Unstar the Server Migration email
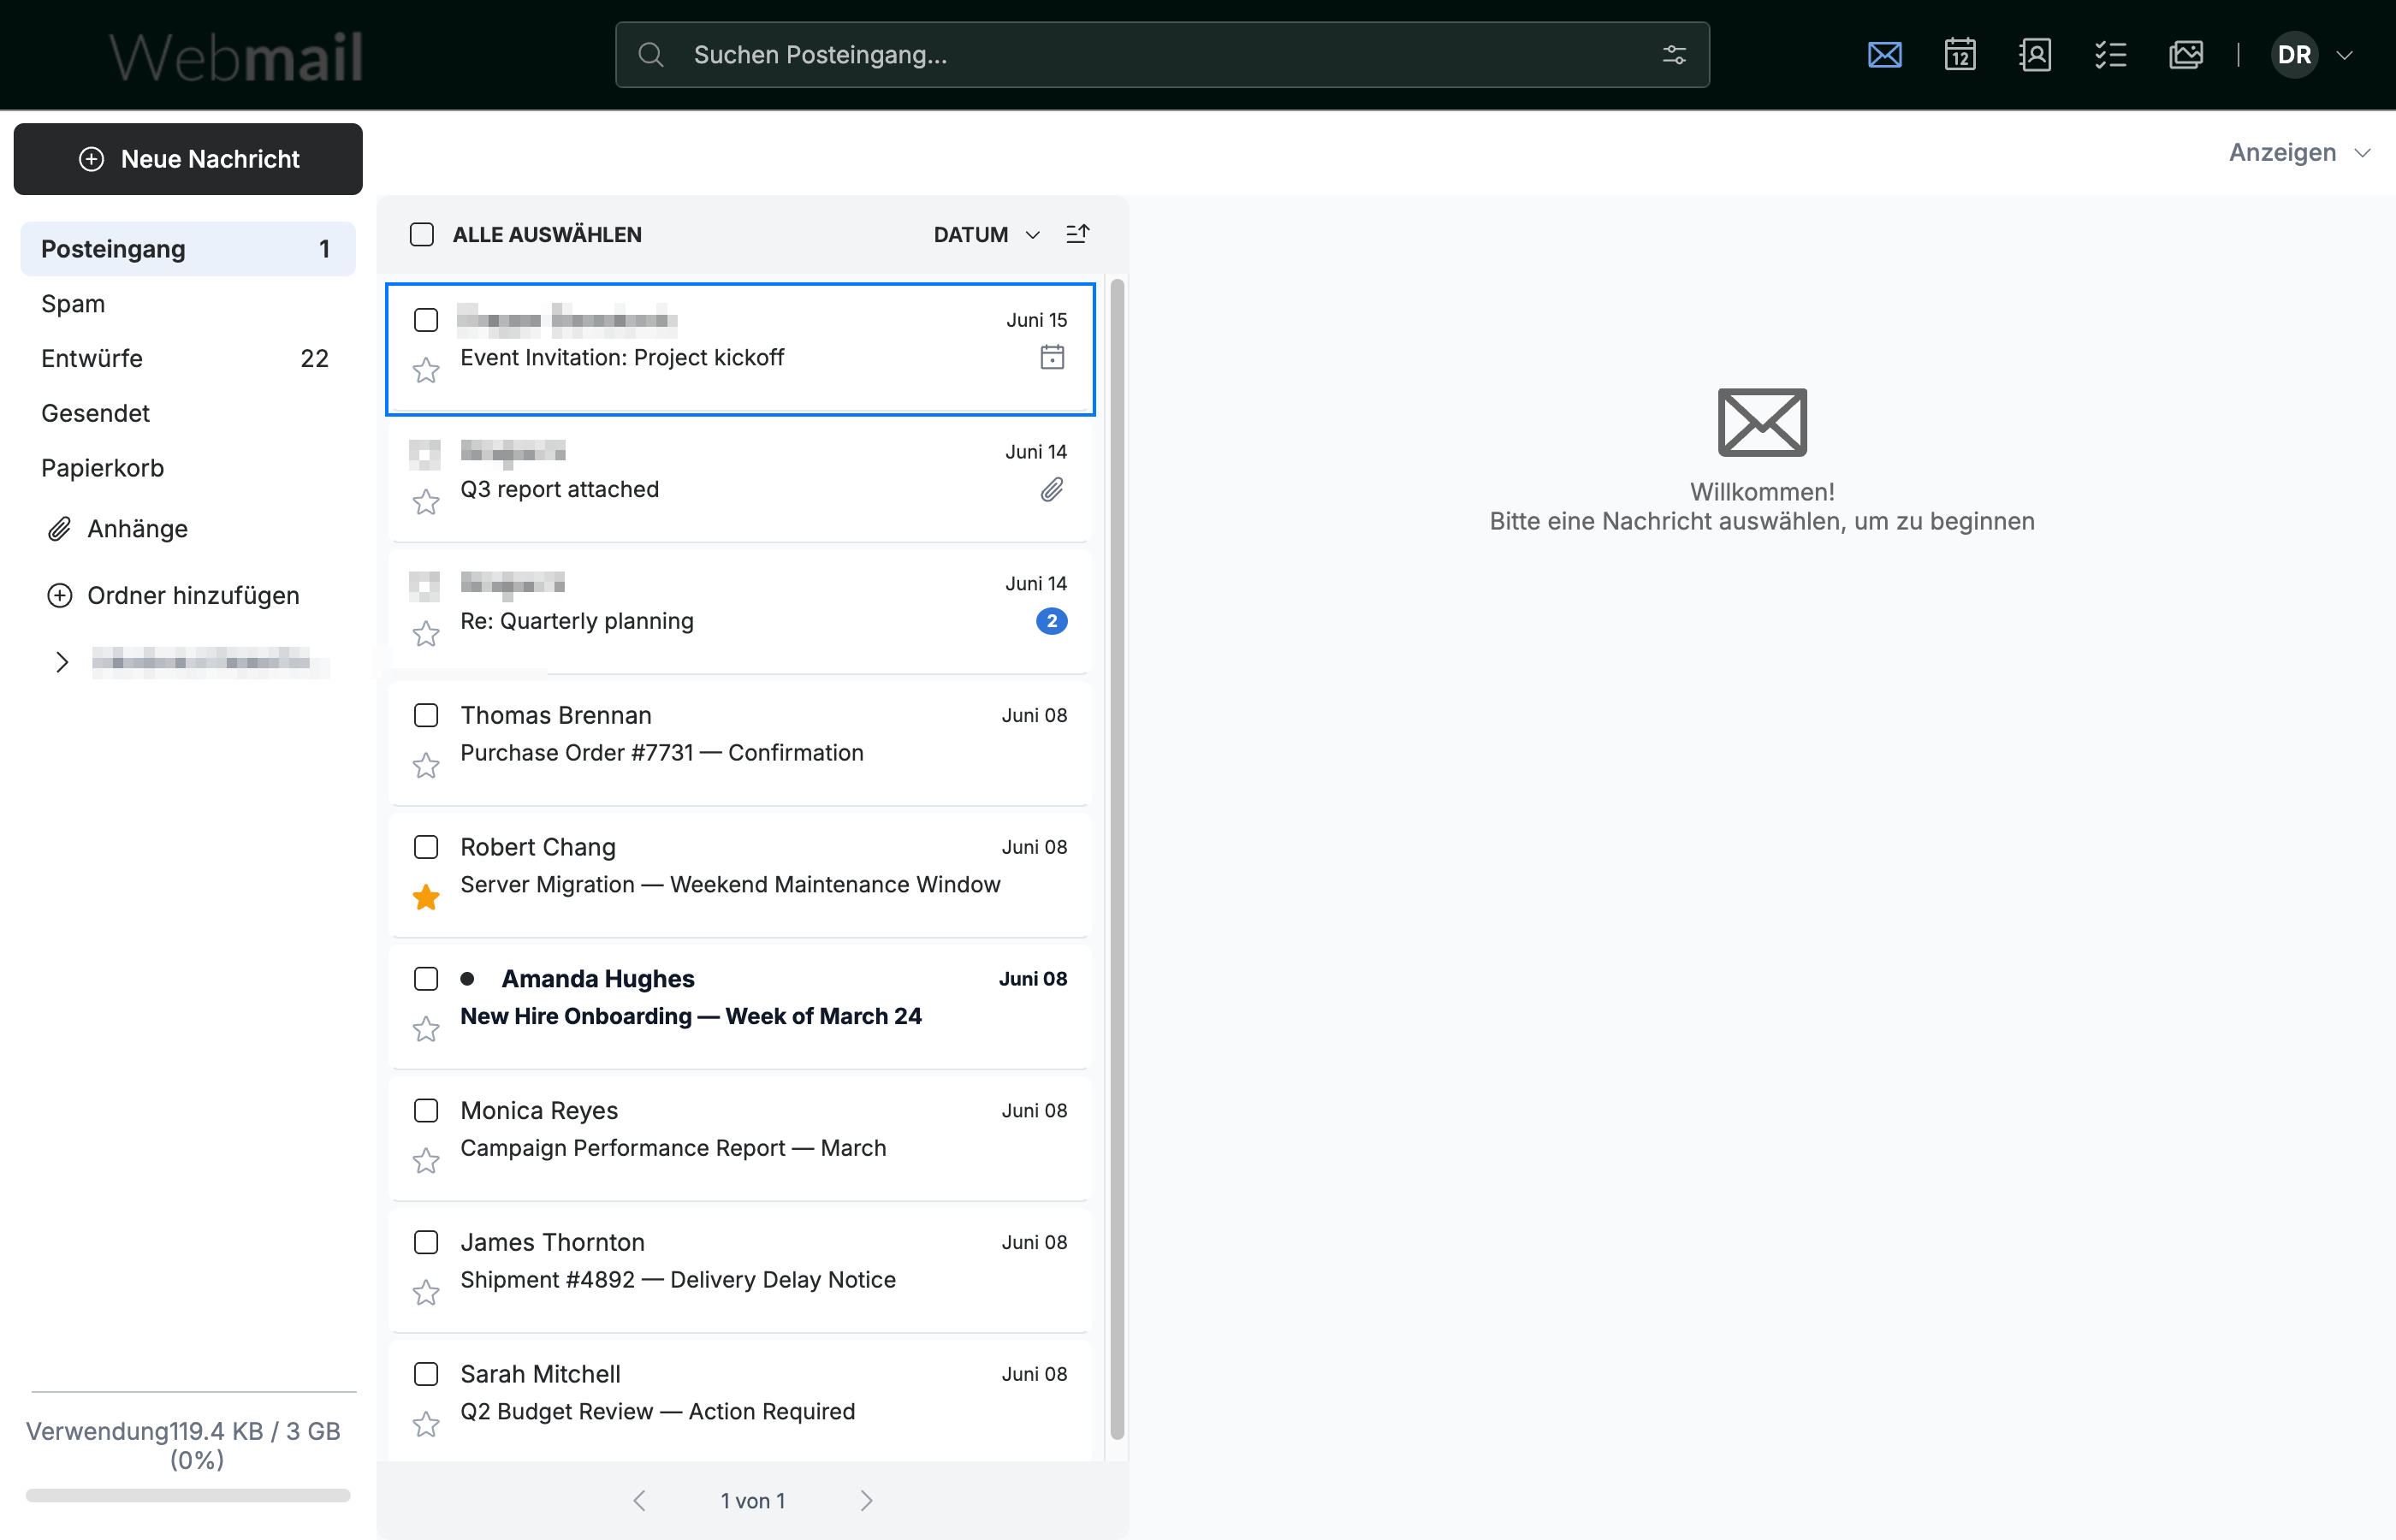The width and height of the screenshot is (2396, 1540). pos(426,897)
